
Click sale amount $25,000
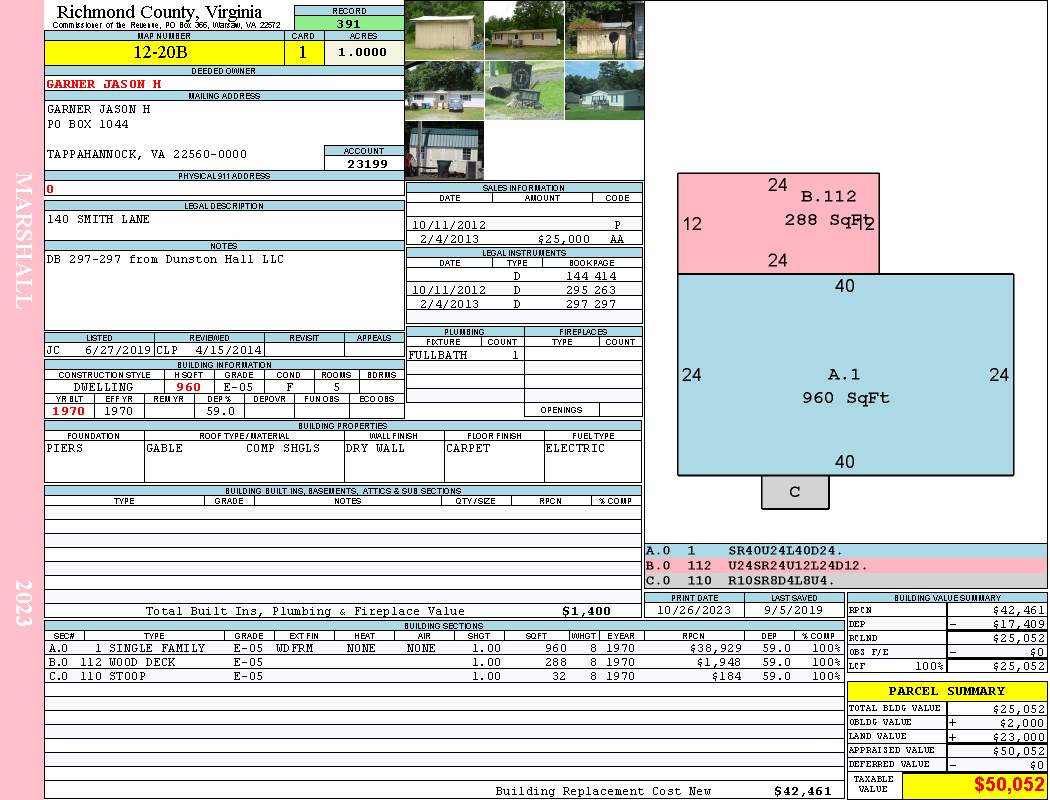[563, 239]
